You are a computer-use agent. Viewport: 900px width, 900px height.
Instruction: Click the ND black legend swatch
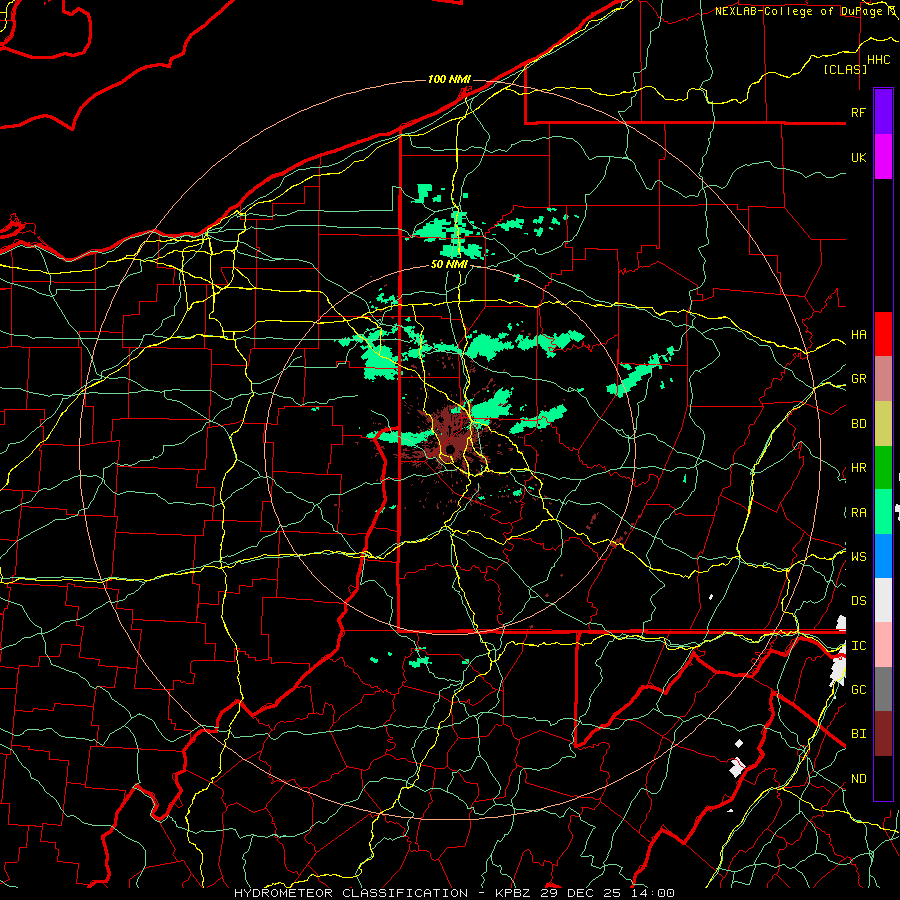coord(883,778)
